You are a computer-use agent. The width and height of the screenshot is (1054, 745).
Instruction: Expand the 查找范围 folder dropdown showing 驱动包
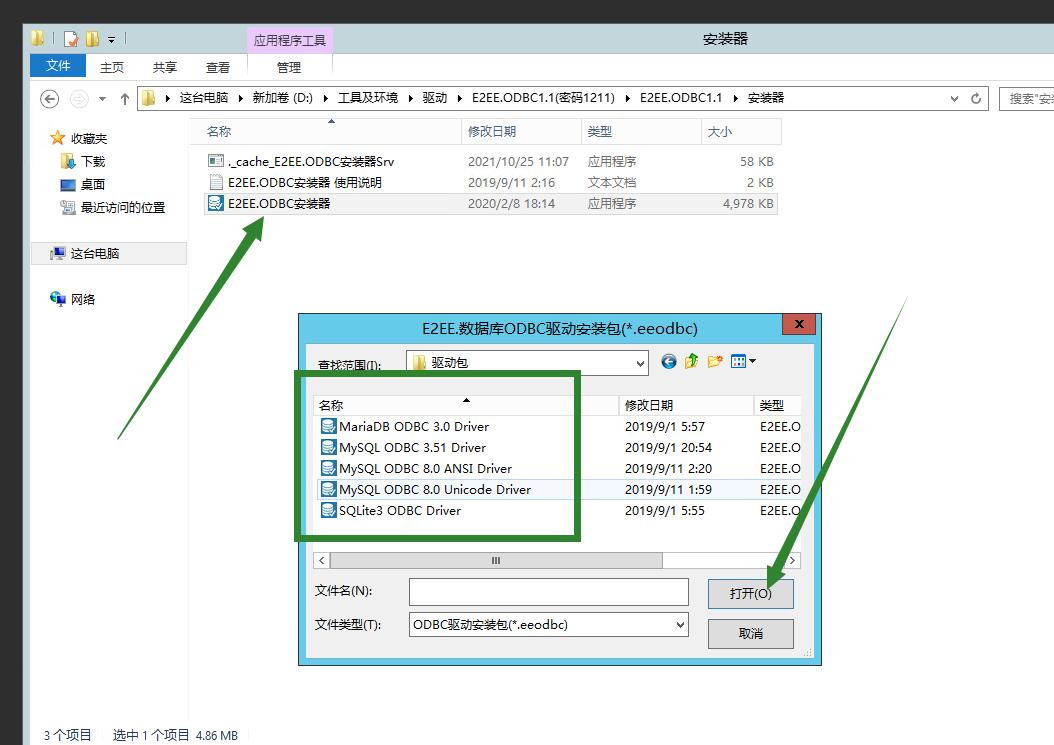coord(640,363)
